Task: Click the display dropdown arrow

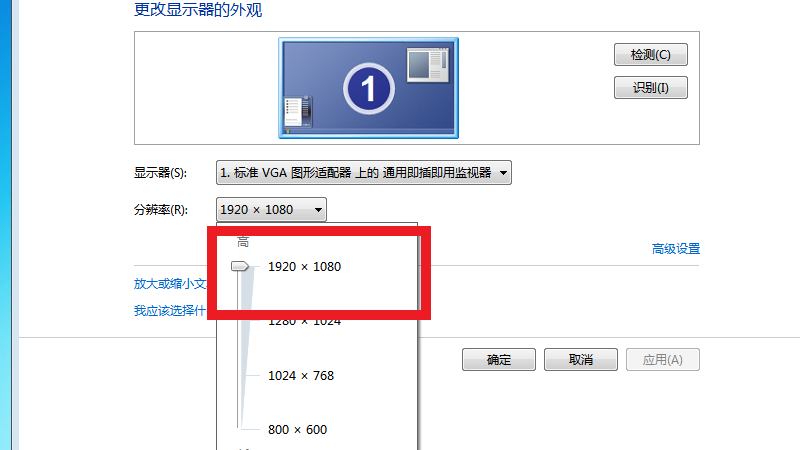Action: pos(503,173)
